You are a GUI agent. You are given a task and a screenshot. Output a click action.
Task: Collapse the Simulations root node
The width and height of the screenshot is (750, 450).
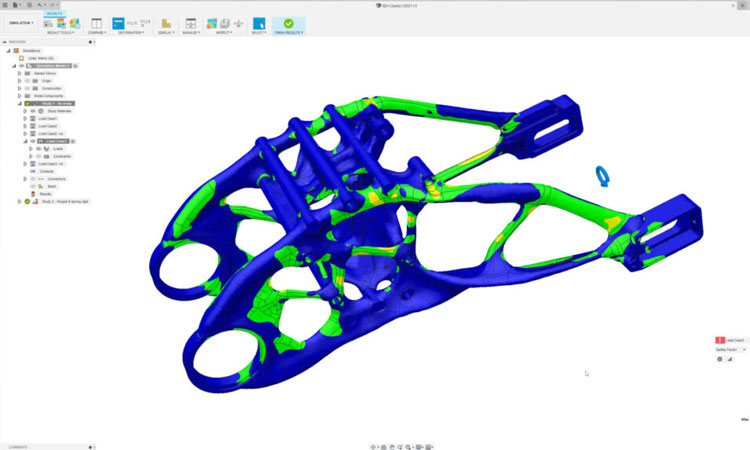click(8, 51)
